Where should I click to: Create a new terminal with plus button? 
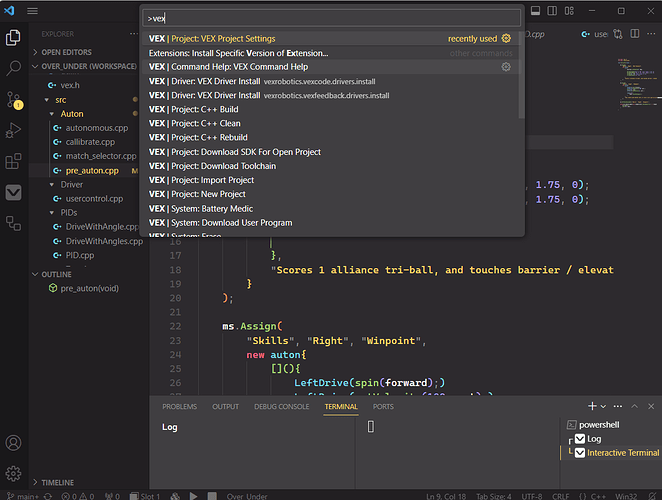coord(592,406)
